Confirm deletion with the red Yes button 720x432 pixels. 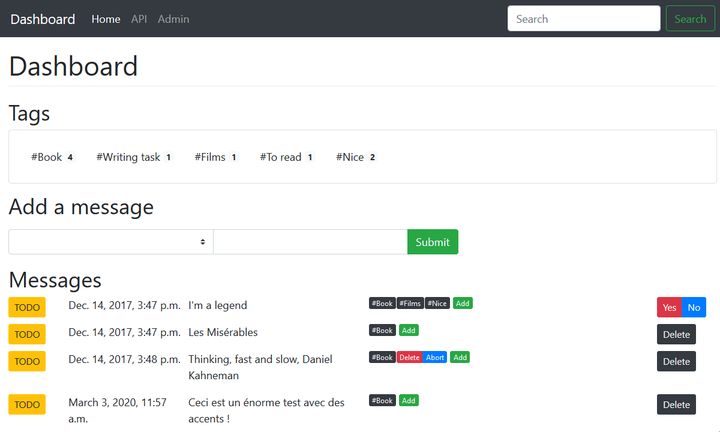[669, 307]
